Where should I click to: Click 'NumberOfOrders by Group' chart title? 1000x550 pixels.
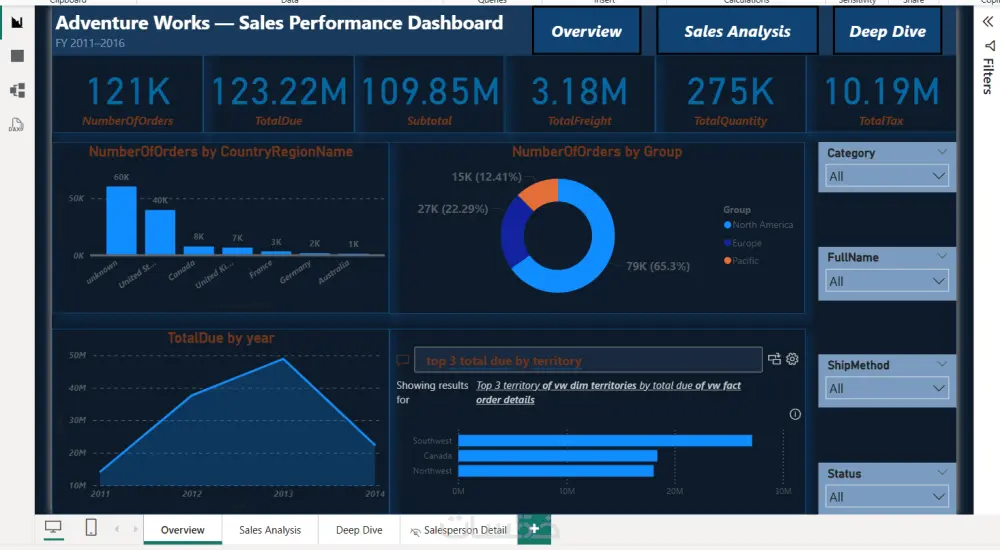pyautogui.click(x=597, y=152)
